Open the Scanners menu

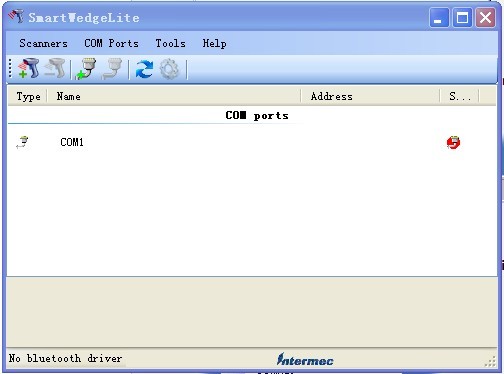43,43
